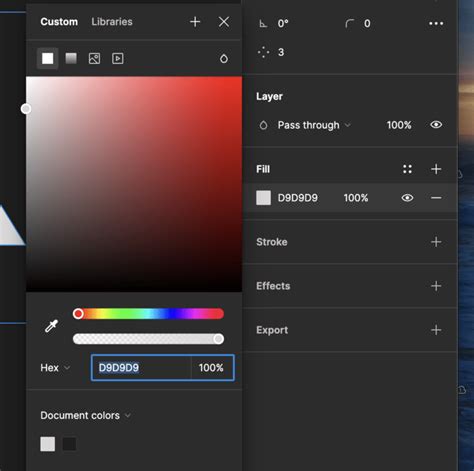Open Fill styles four-dot icon
The image size is (474, 471).
click(407, 169)
